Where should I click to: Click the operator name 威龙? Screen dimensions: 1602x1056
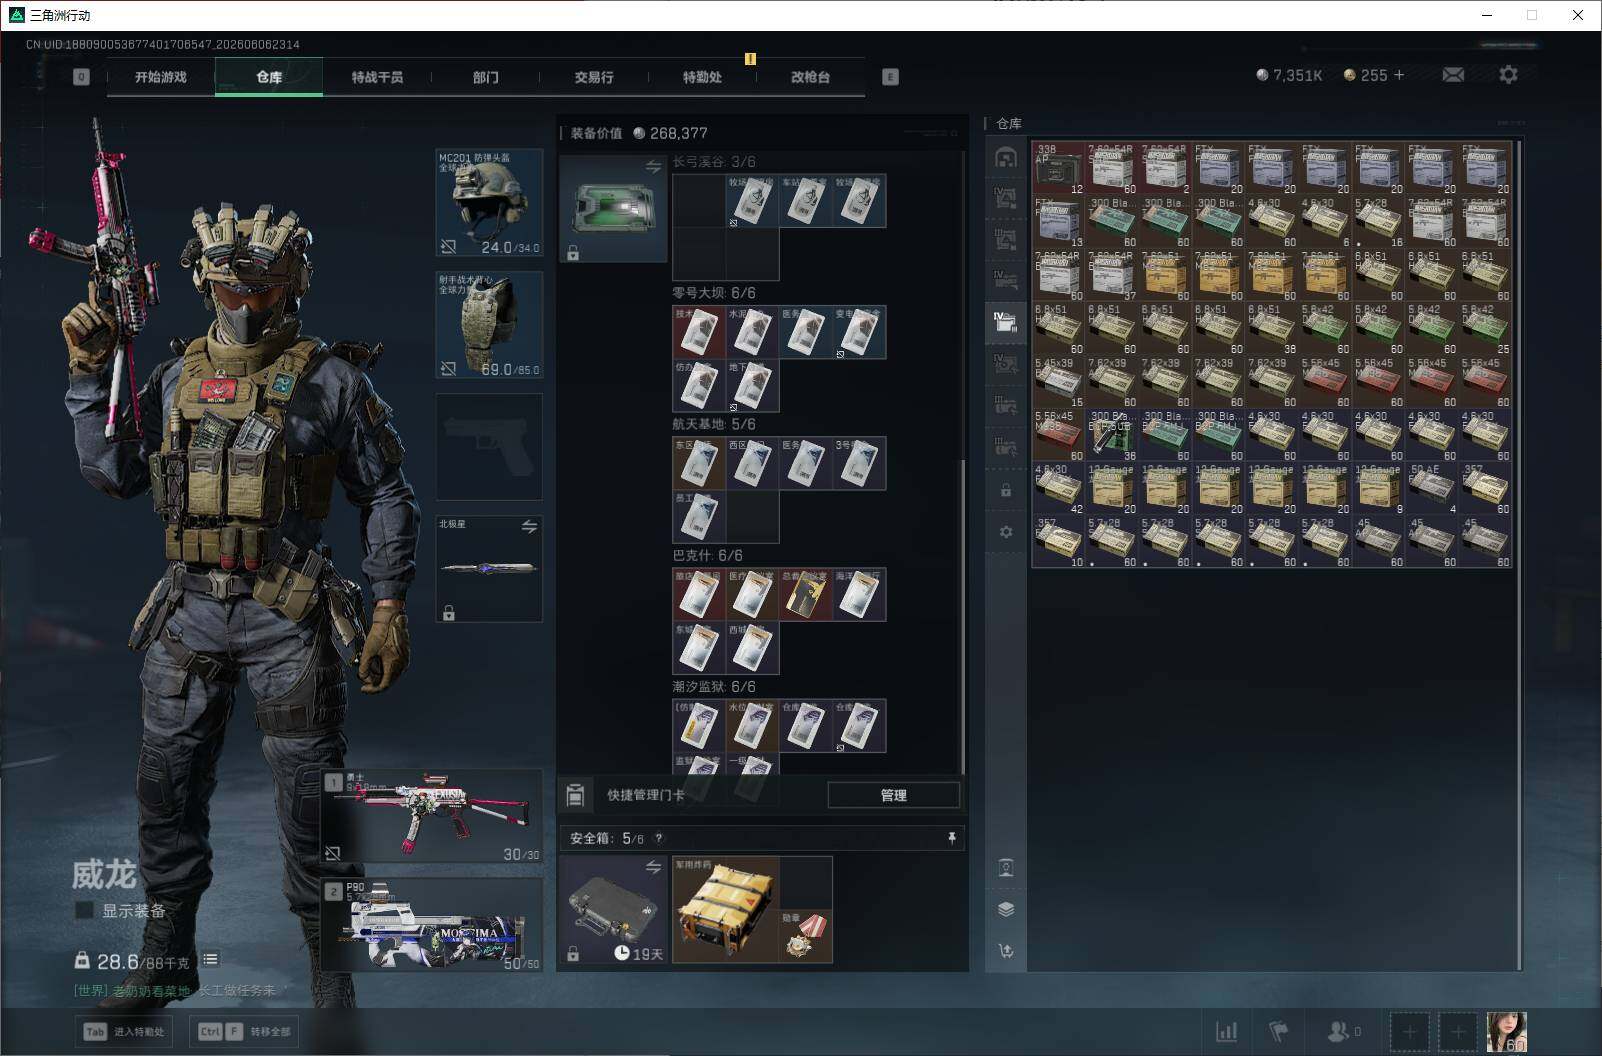[x=103, y=875]
